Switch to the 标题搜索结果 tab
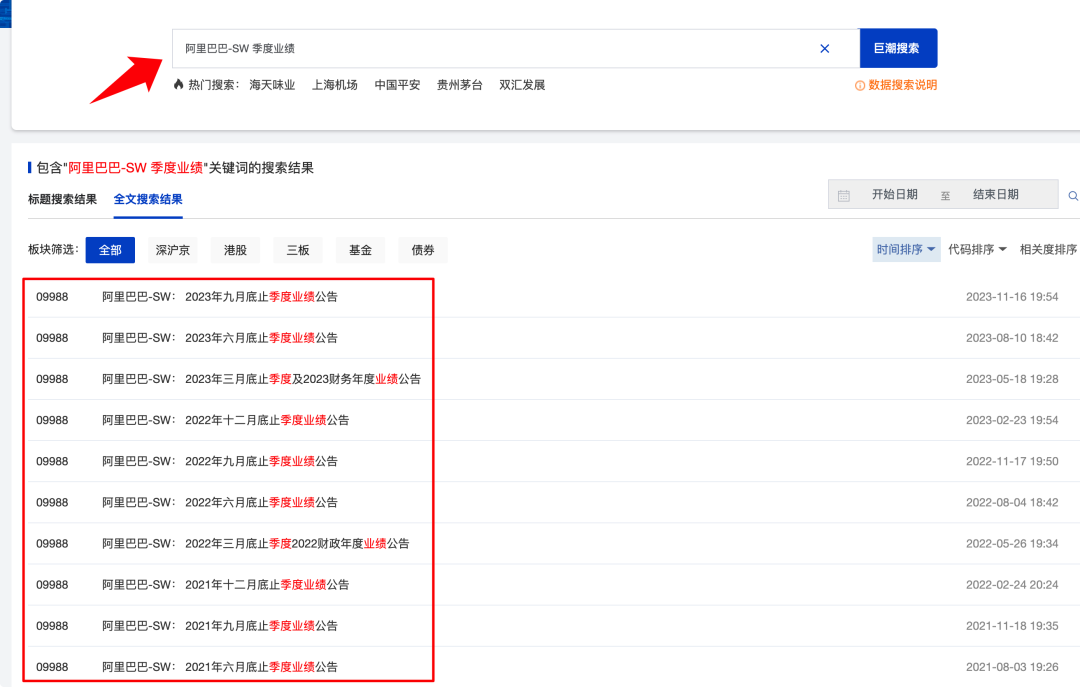The height and width of the screenshot is (687, 1080). (62, 199)
